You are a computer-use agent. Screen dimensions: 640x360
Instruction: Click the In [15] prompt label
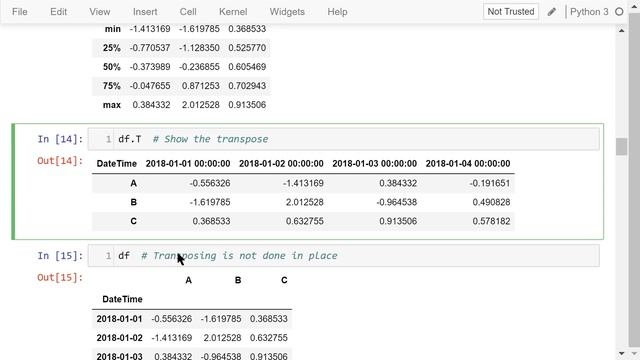coord(60,256)
